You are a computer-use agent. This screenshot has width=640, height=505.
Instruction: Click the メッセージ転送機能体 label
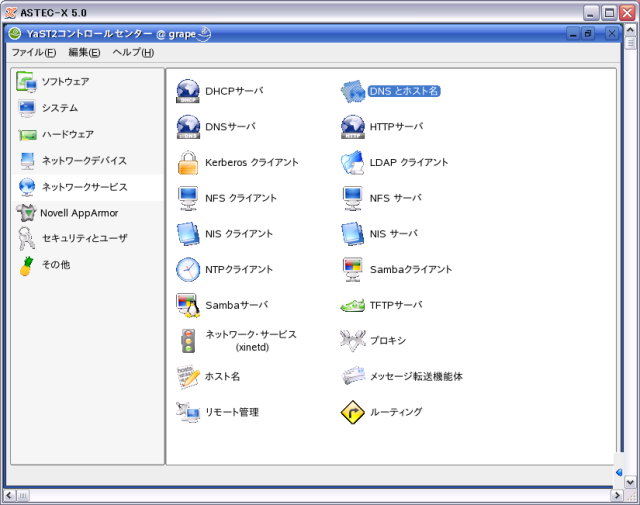click(x=416, y=377)
